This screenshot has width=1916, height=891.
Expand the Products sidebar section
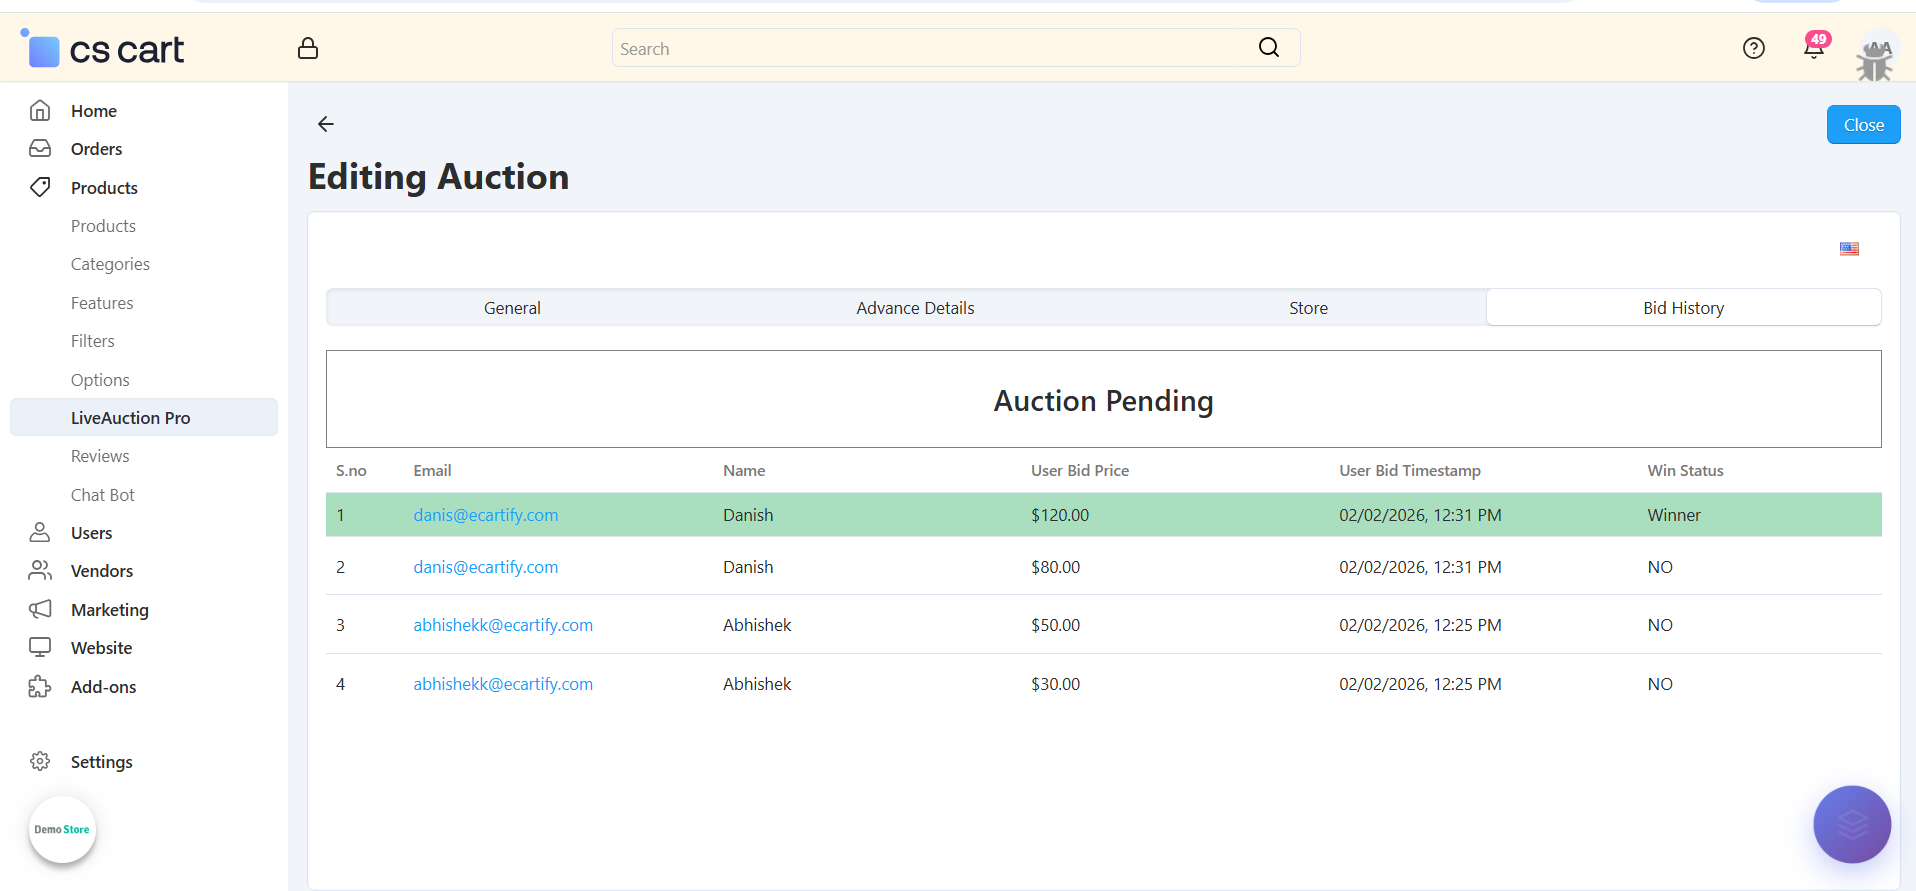[104, 188]
